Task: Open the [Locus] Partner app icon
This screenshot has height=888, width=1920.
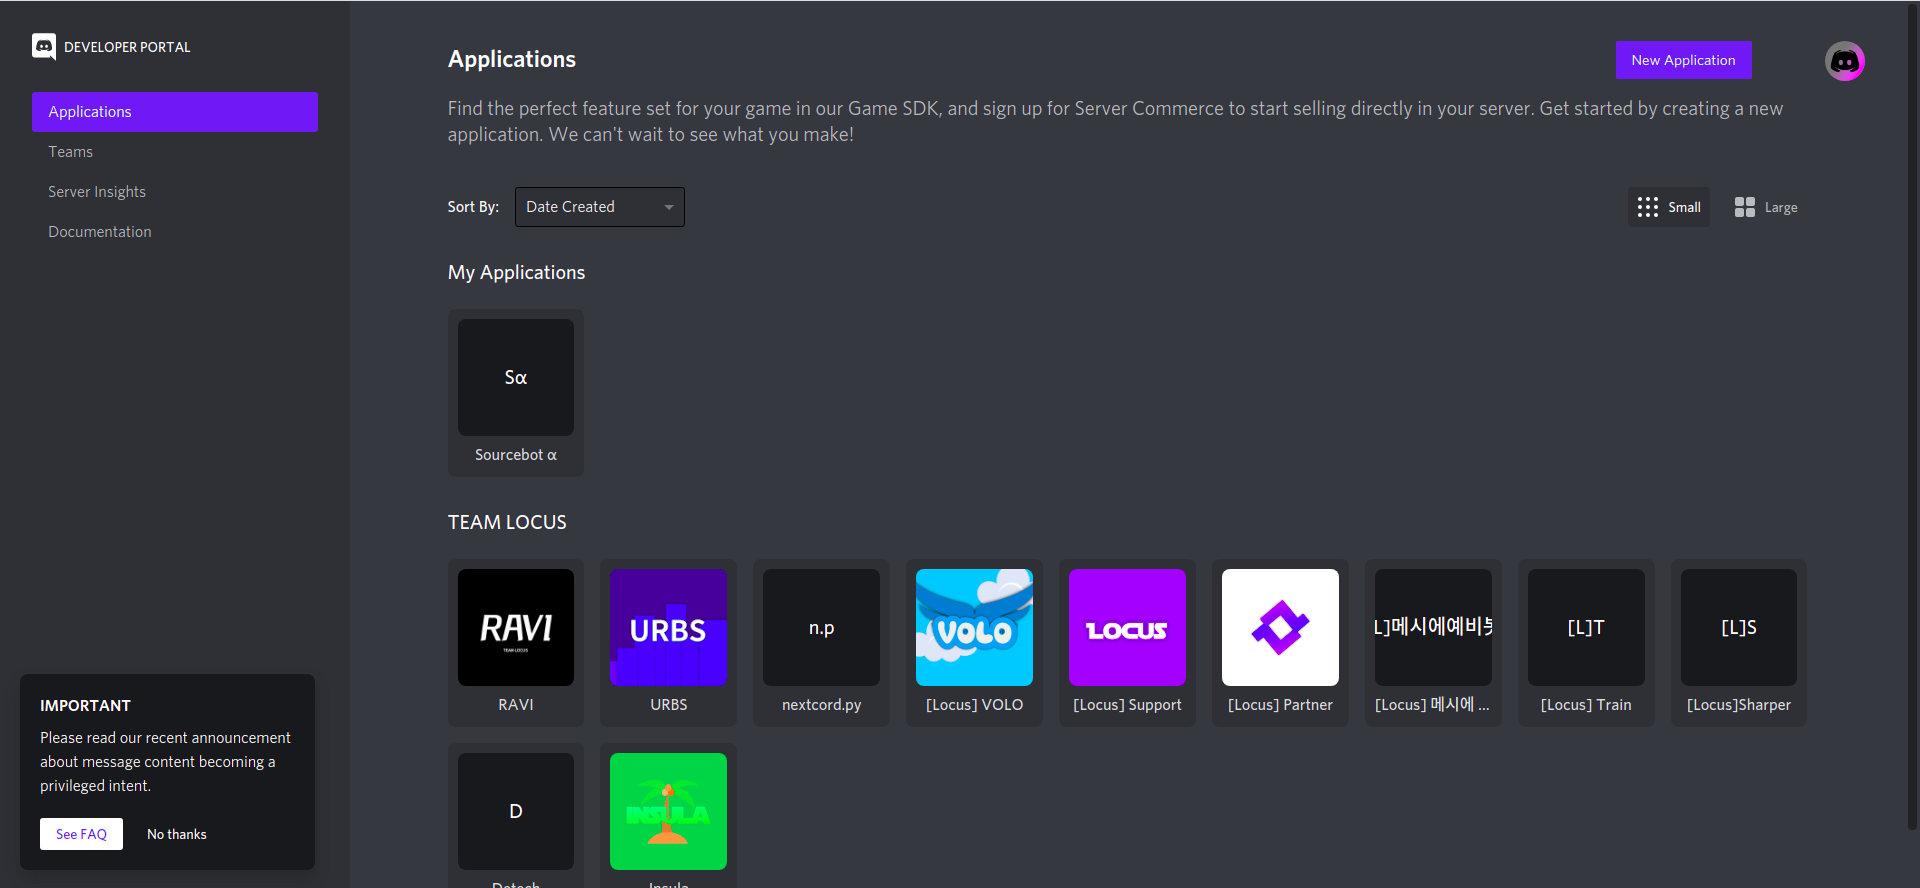Action: coord(1280,627)
